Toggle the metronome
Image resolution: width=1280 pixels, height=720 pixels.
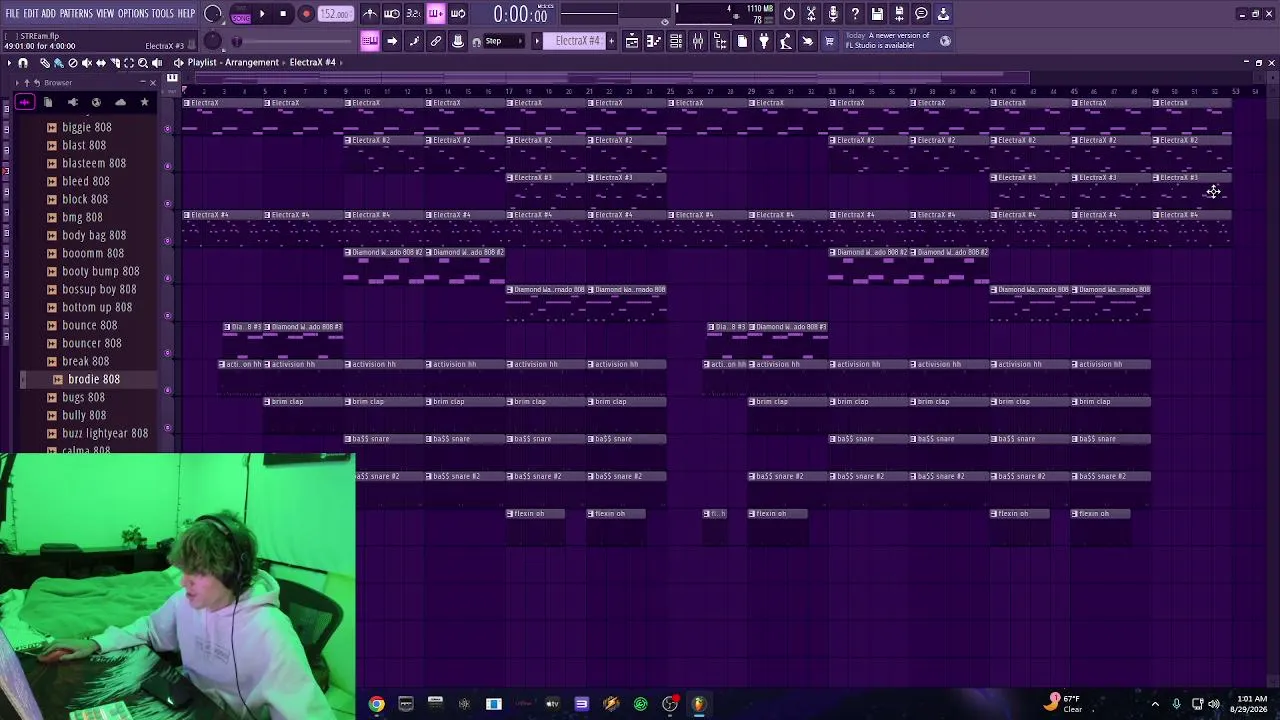370,14
